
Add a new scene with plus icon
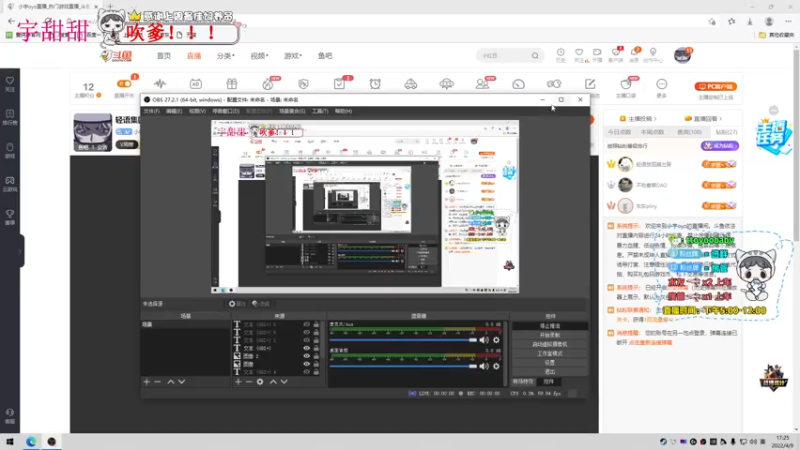(146, 382)
